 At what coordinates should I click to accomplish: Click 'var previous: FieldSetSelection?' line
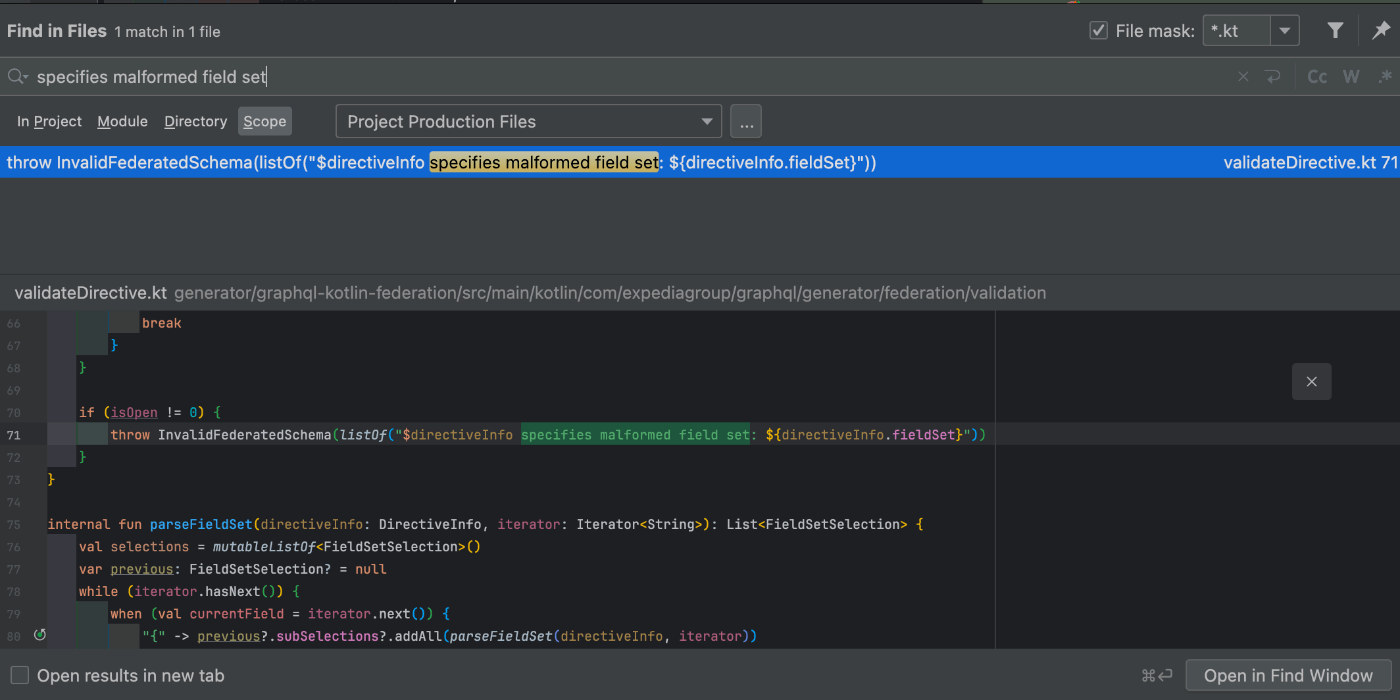pyautogui.click(x=233, y=569)
